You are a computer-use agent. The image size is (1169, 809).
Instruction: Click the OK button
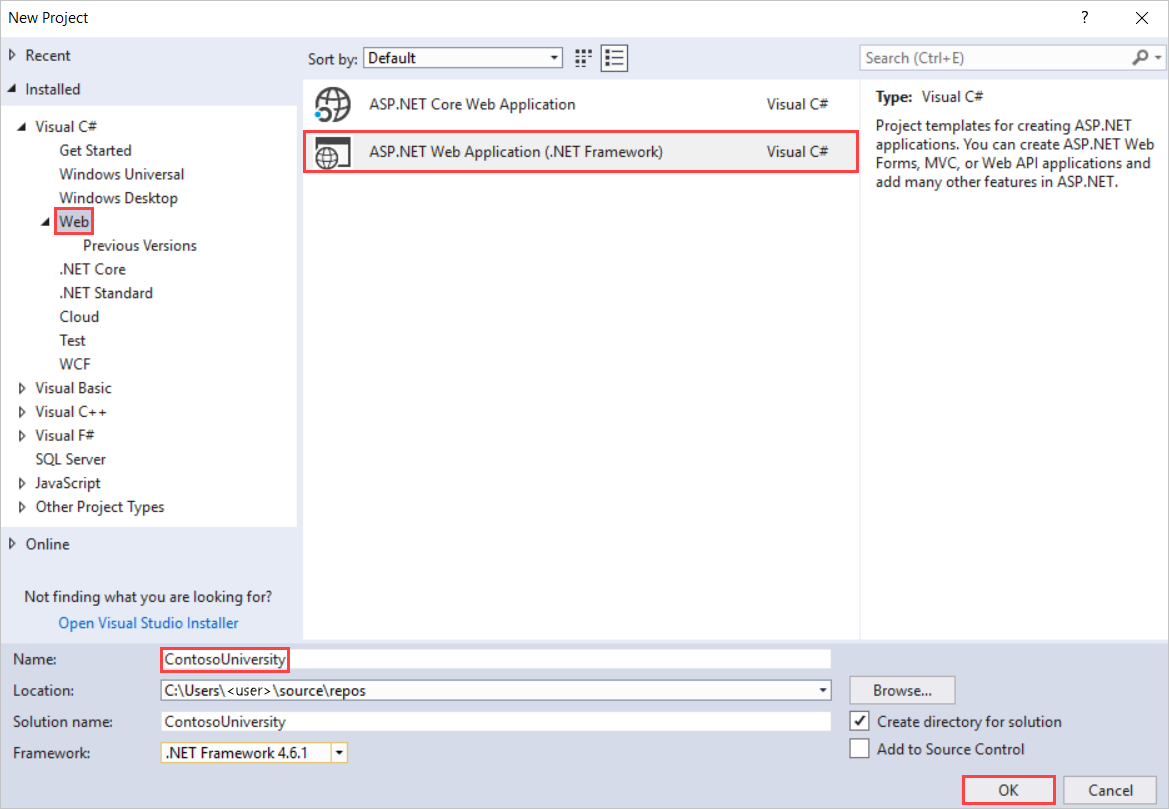(x=1008, y=790)
